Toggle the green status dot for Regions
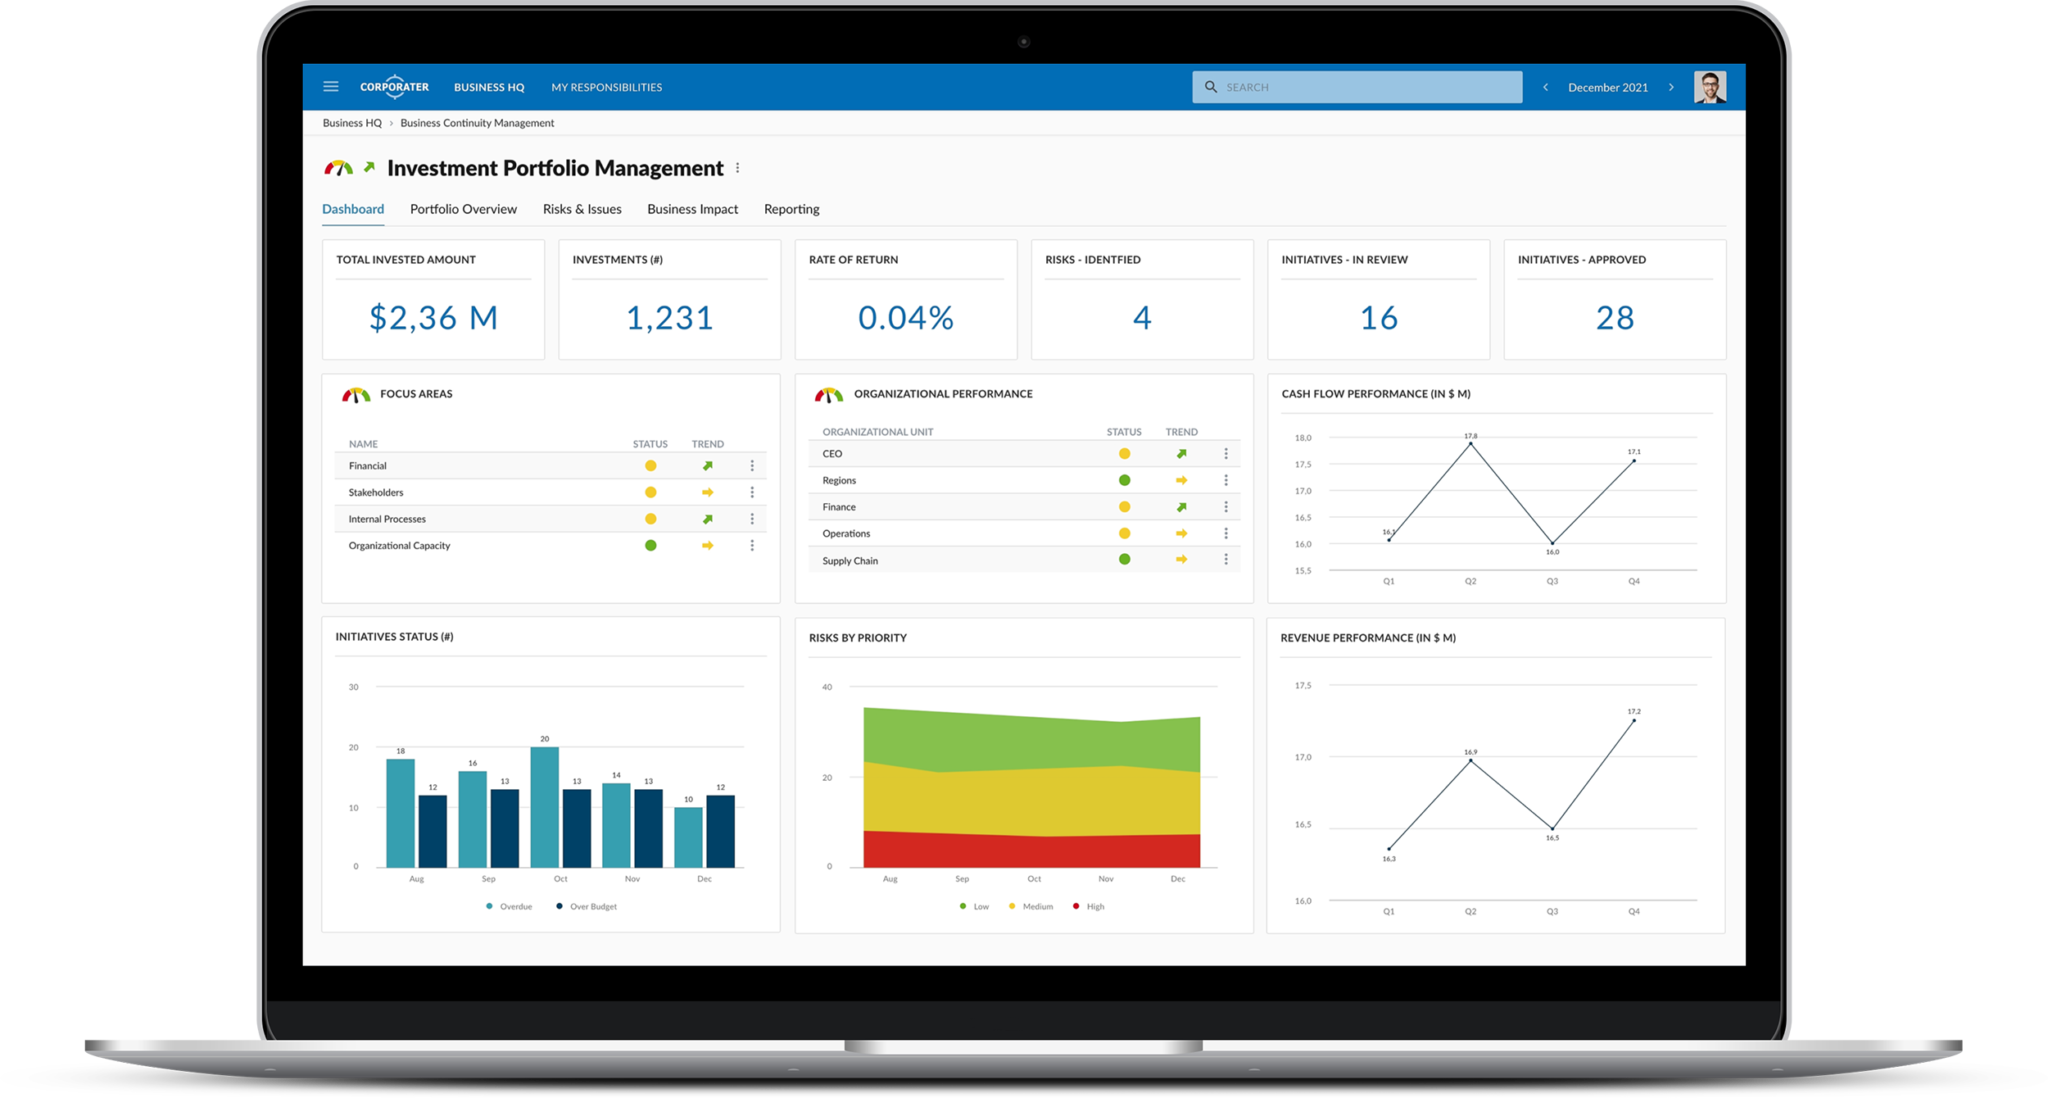This screenshot has width=2048, height=1098. [x=1124, y=480]
